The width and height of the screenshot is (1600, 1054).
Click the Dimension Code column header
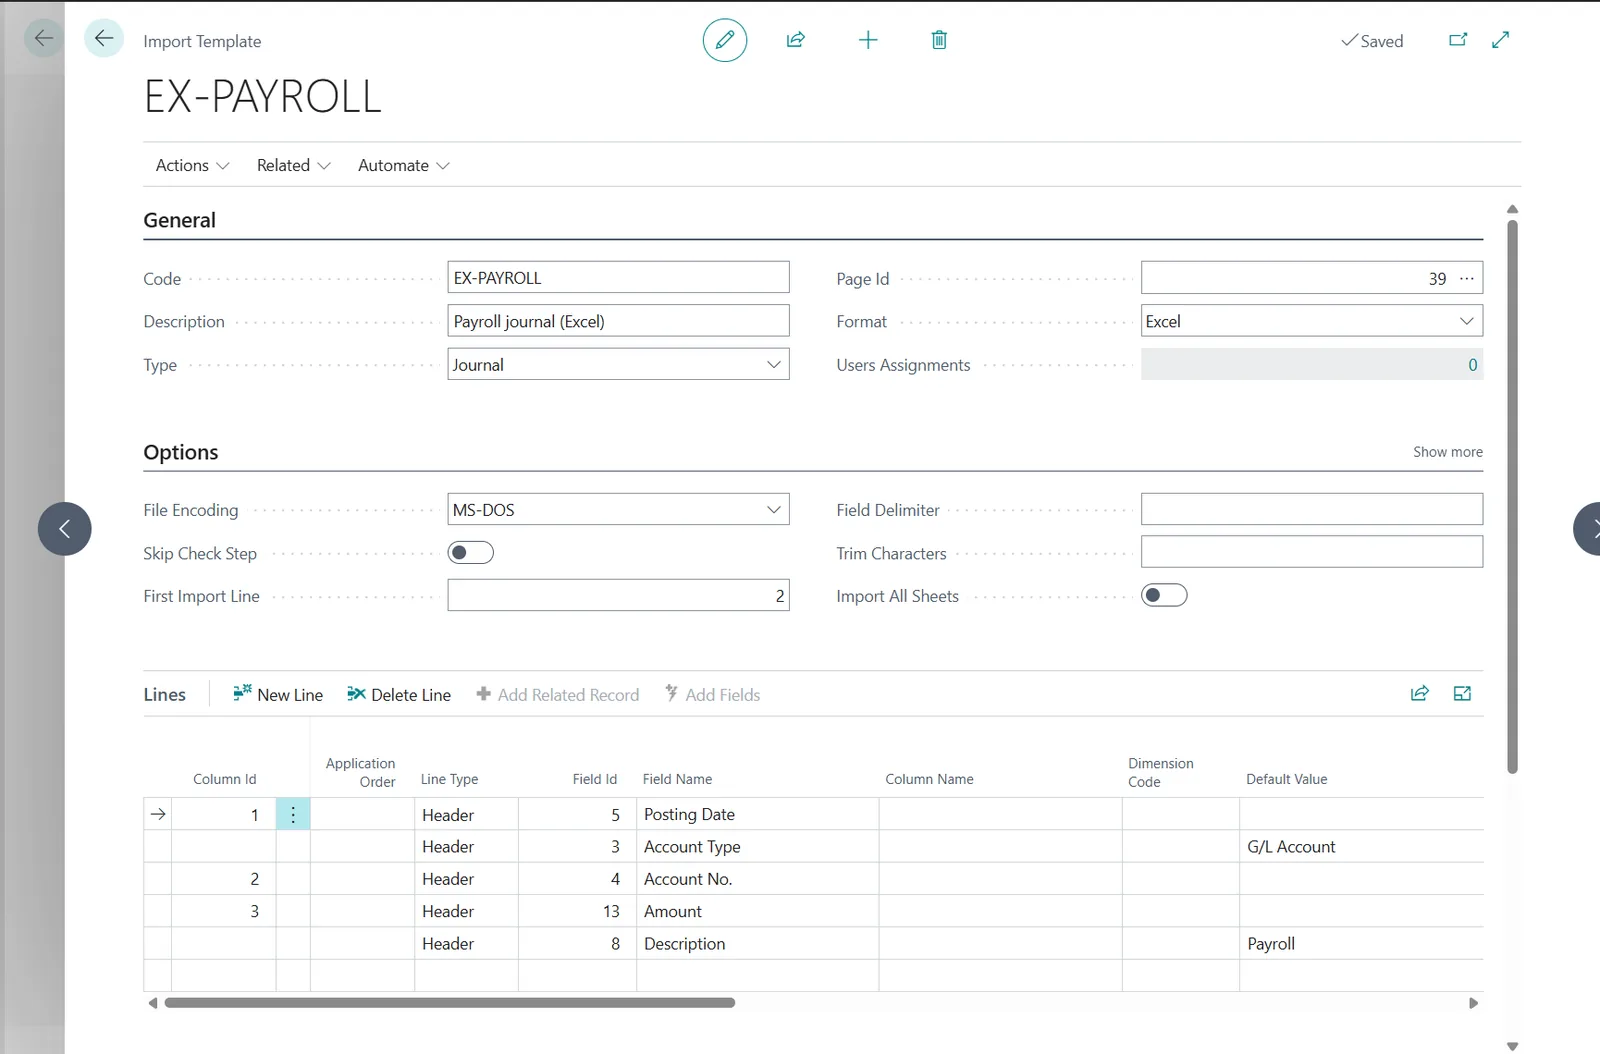click(1160, 772)
